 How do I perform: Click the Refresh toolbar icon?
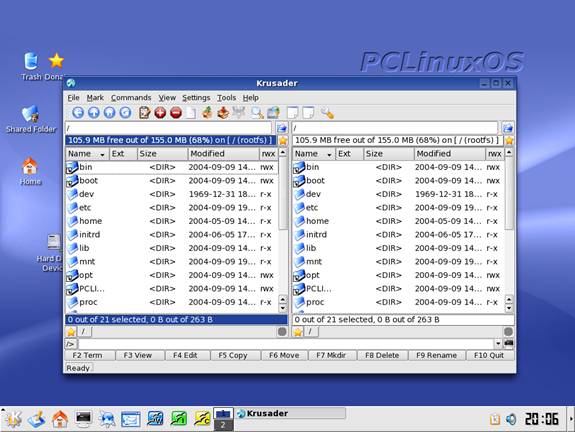click(125, 113)
